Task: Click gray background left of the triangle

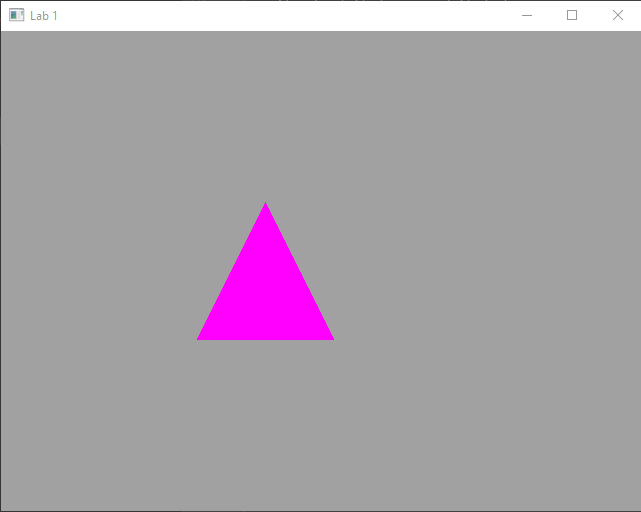Action: [100, 280]
